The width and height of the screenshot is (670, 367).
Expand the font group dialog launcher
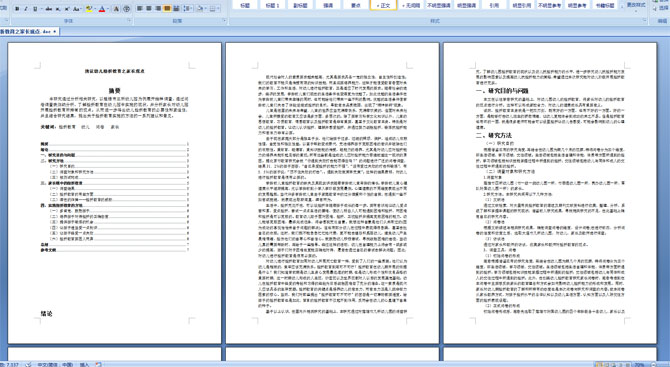(x=129, y=20)
